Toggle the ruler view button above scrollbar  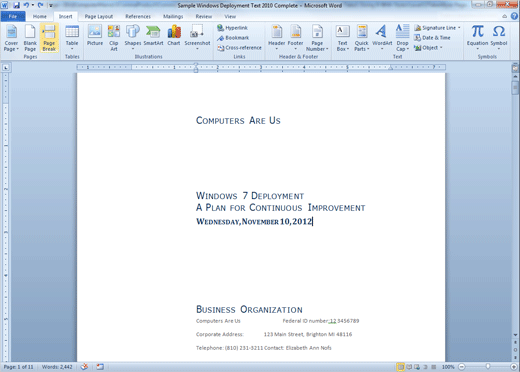[515, 68]
